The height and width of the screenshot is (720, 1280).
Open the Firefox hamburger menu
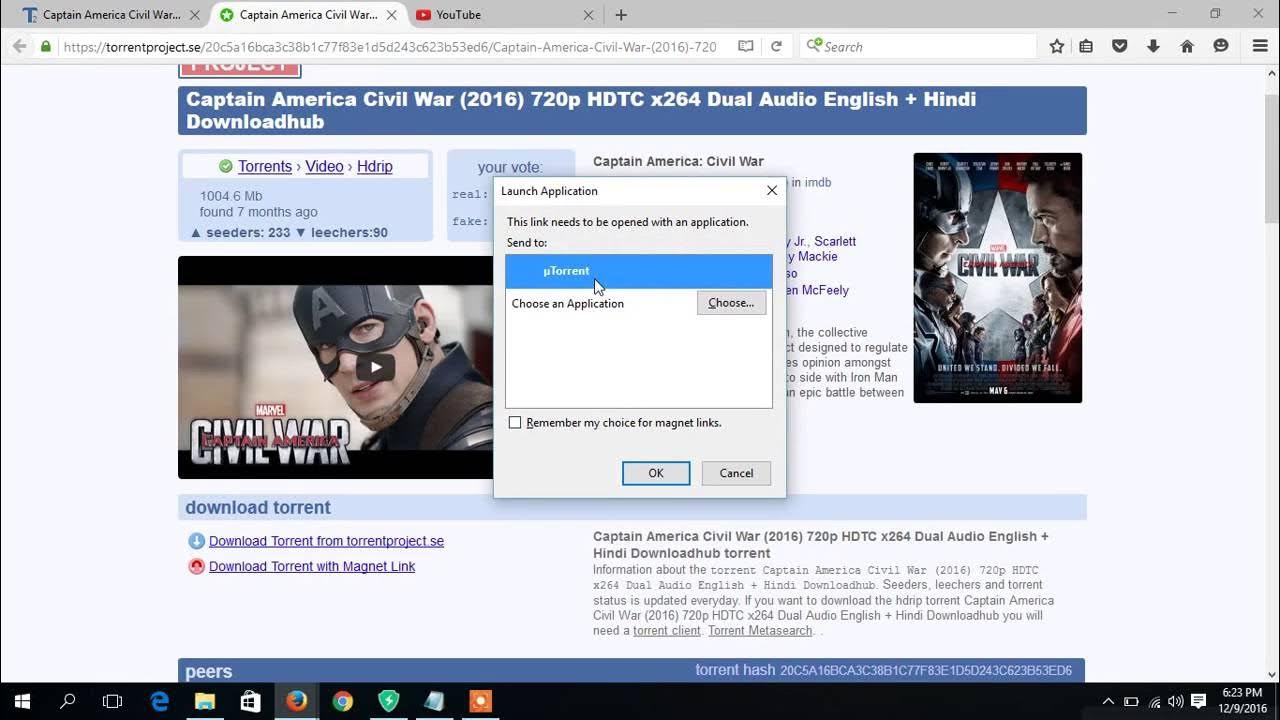point(1260,46)
